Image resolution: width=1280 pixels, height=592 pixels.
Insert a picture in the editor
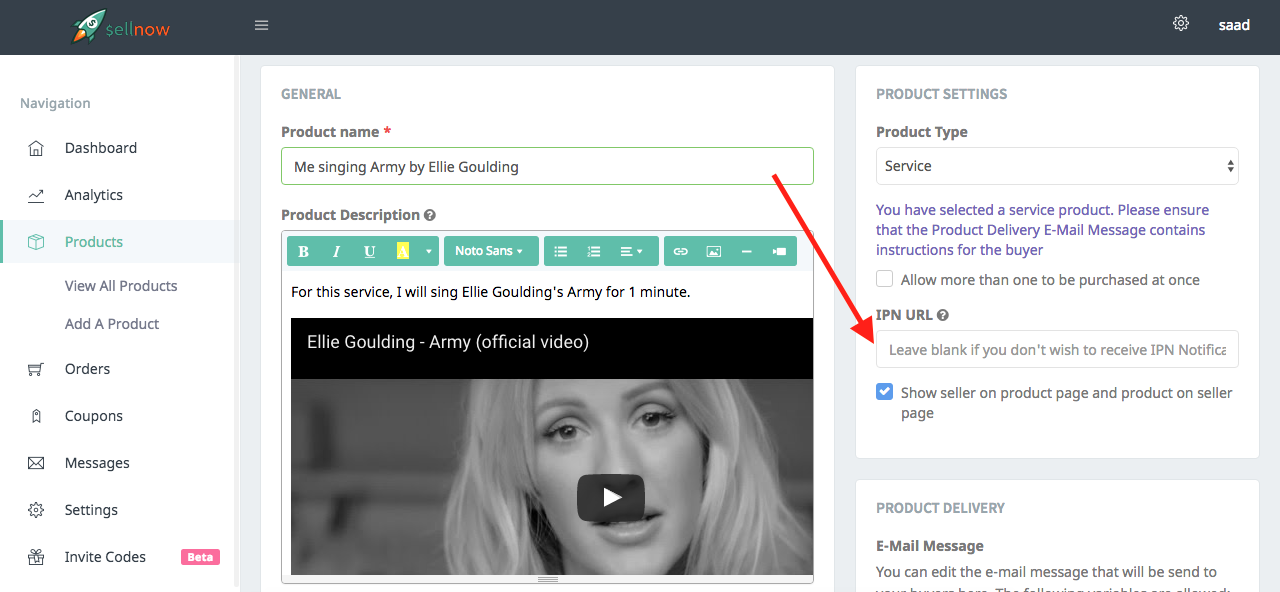point(714,251)
